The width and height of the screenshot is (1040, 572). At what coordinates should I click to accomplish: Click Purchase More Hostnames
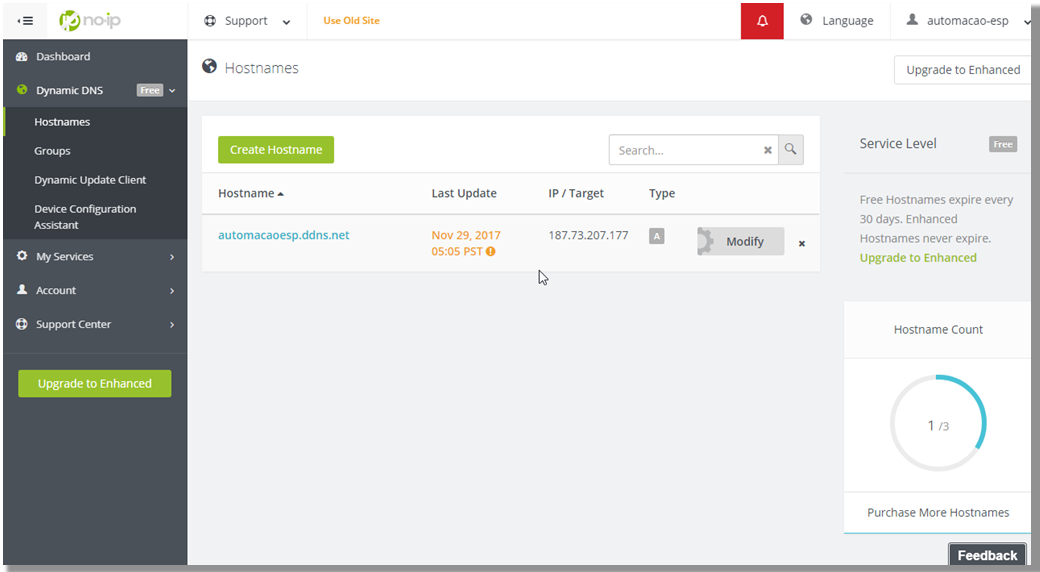[938, 512]
